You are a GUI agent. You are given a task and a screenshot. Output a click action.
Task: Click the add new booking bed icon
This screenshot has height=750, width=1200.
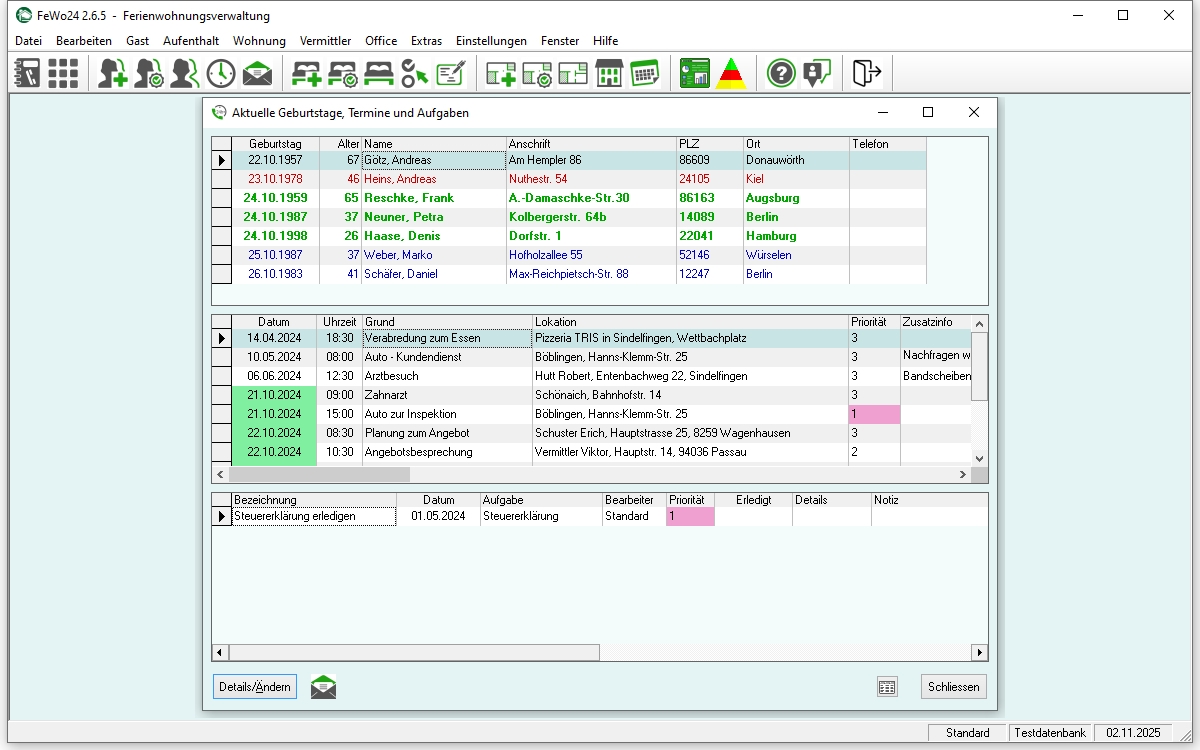tap(306, 73)
